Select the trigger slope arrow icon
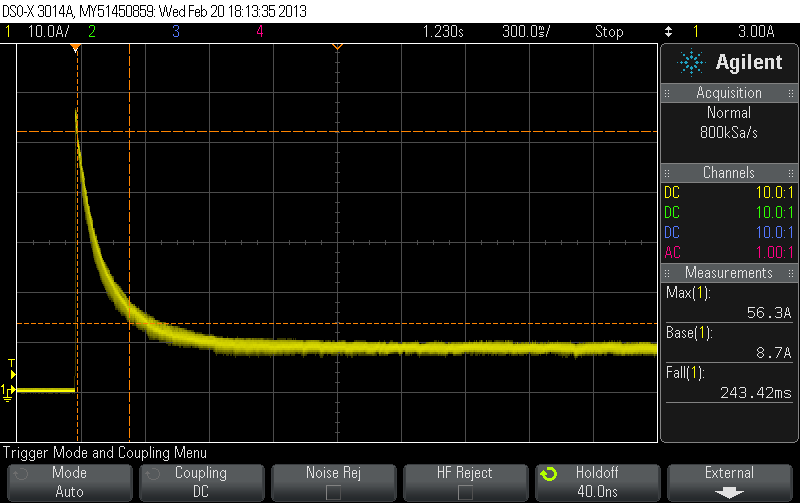The width and height of the screenshot is (800, 503). (668, 32)
